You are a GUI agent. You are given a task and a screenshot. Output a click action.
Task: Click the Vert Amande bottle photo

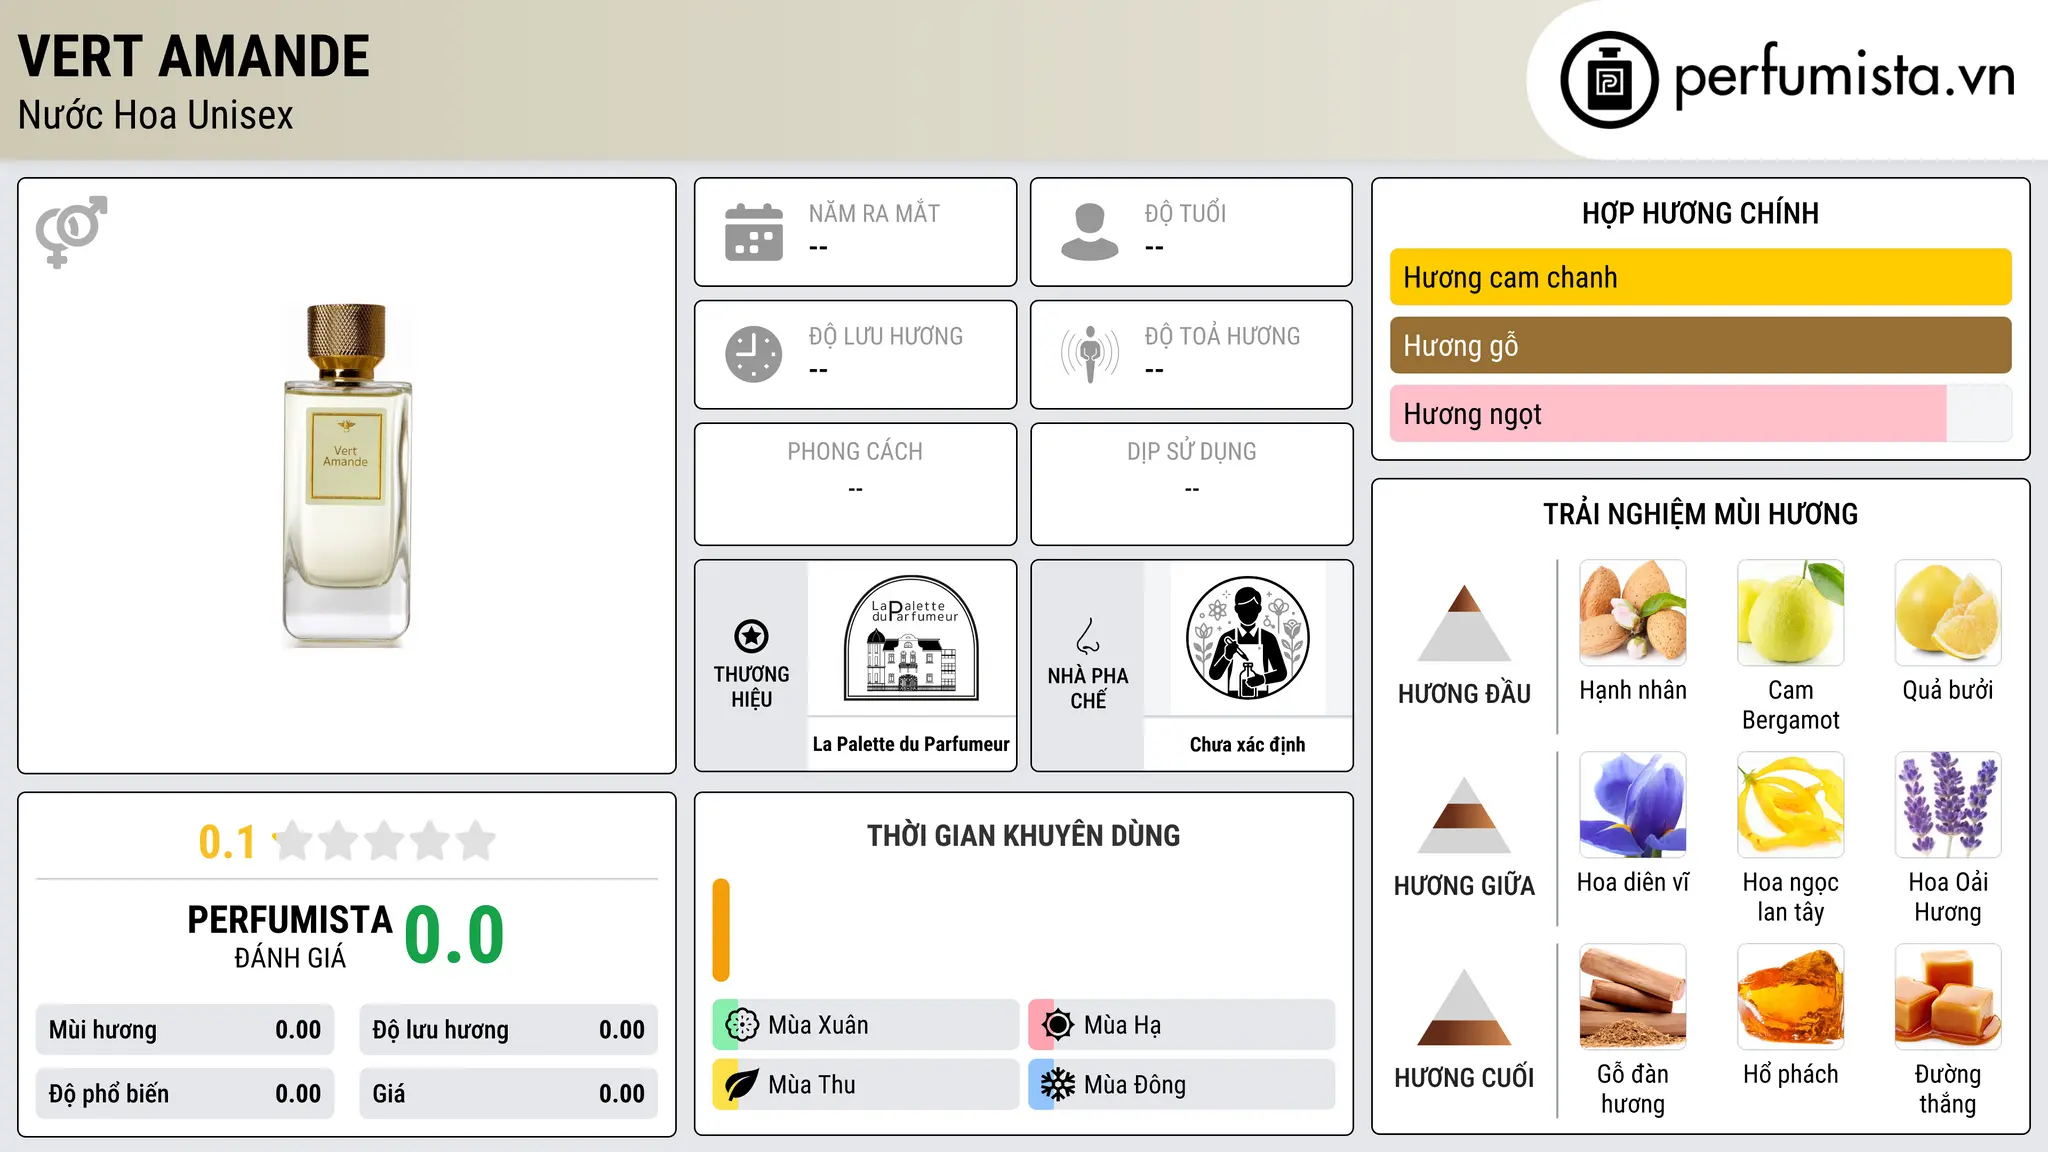click(347, 475)
